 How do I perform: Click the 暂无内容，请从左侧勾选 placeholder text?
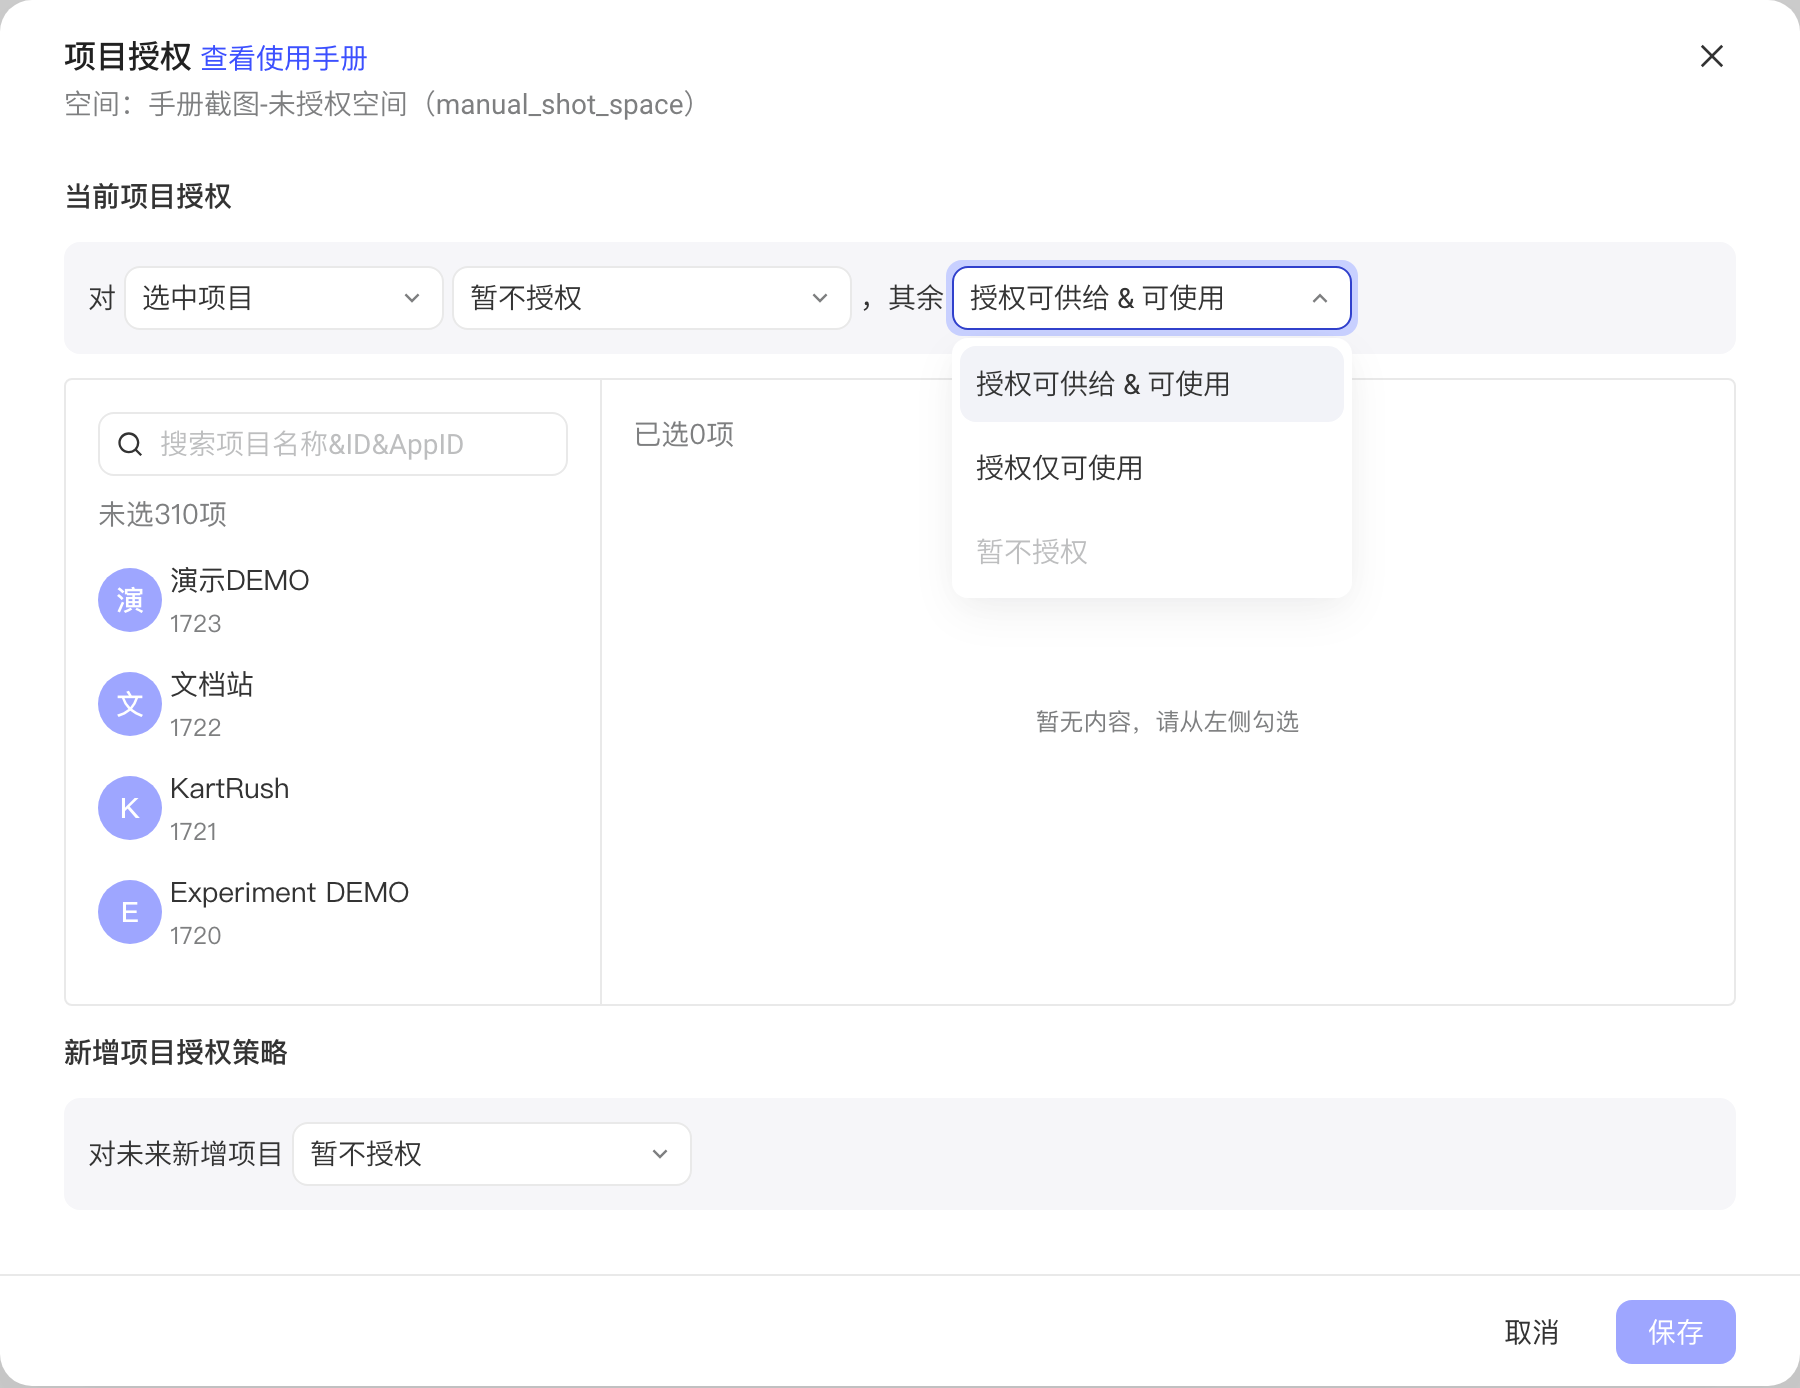click(x=1168, y=722)
